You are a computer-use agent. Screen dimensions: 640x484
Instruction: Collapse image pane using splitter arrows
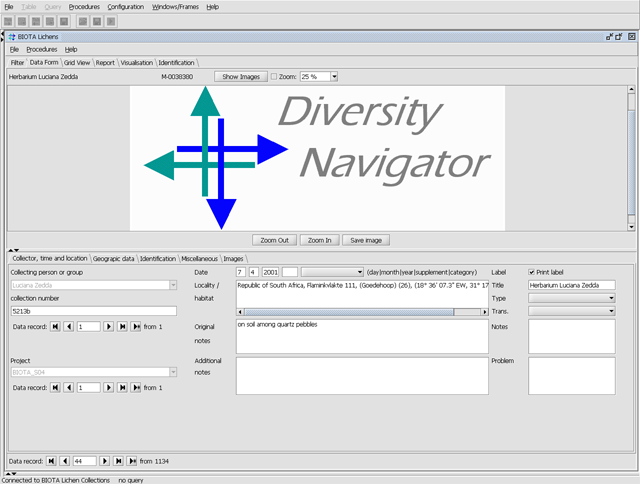(13, 250)
